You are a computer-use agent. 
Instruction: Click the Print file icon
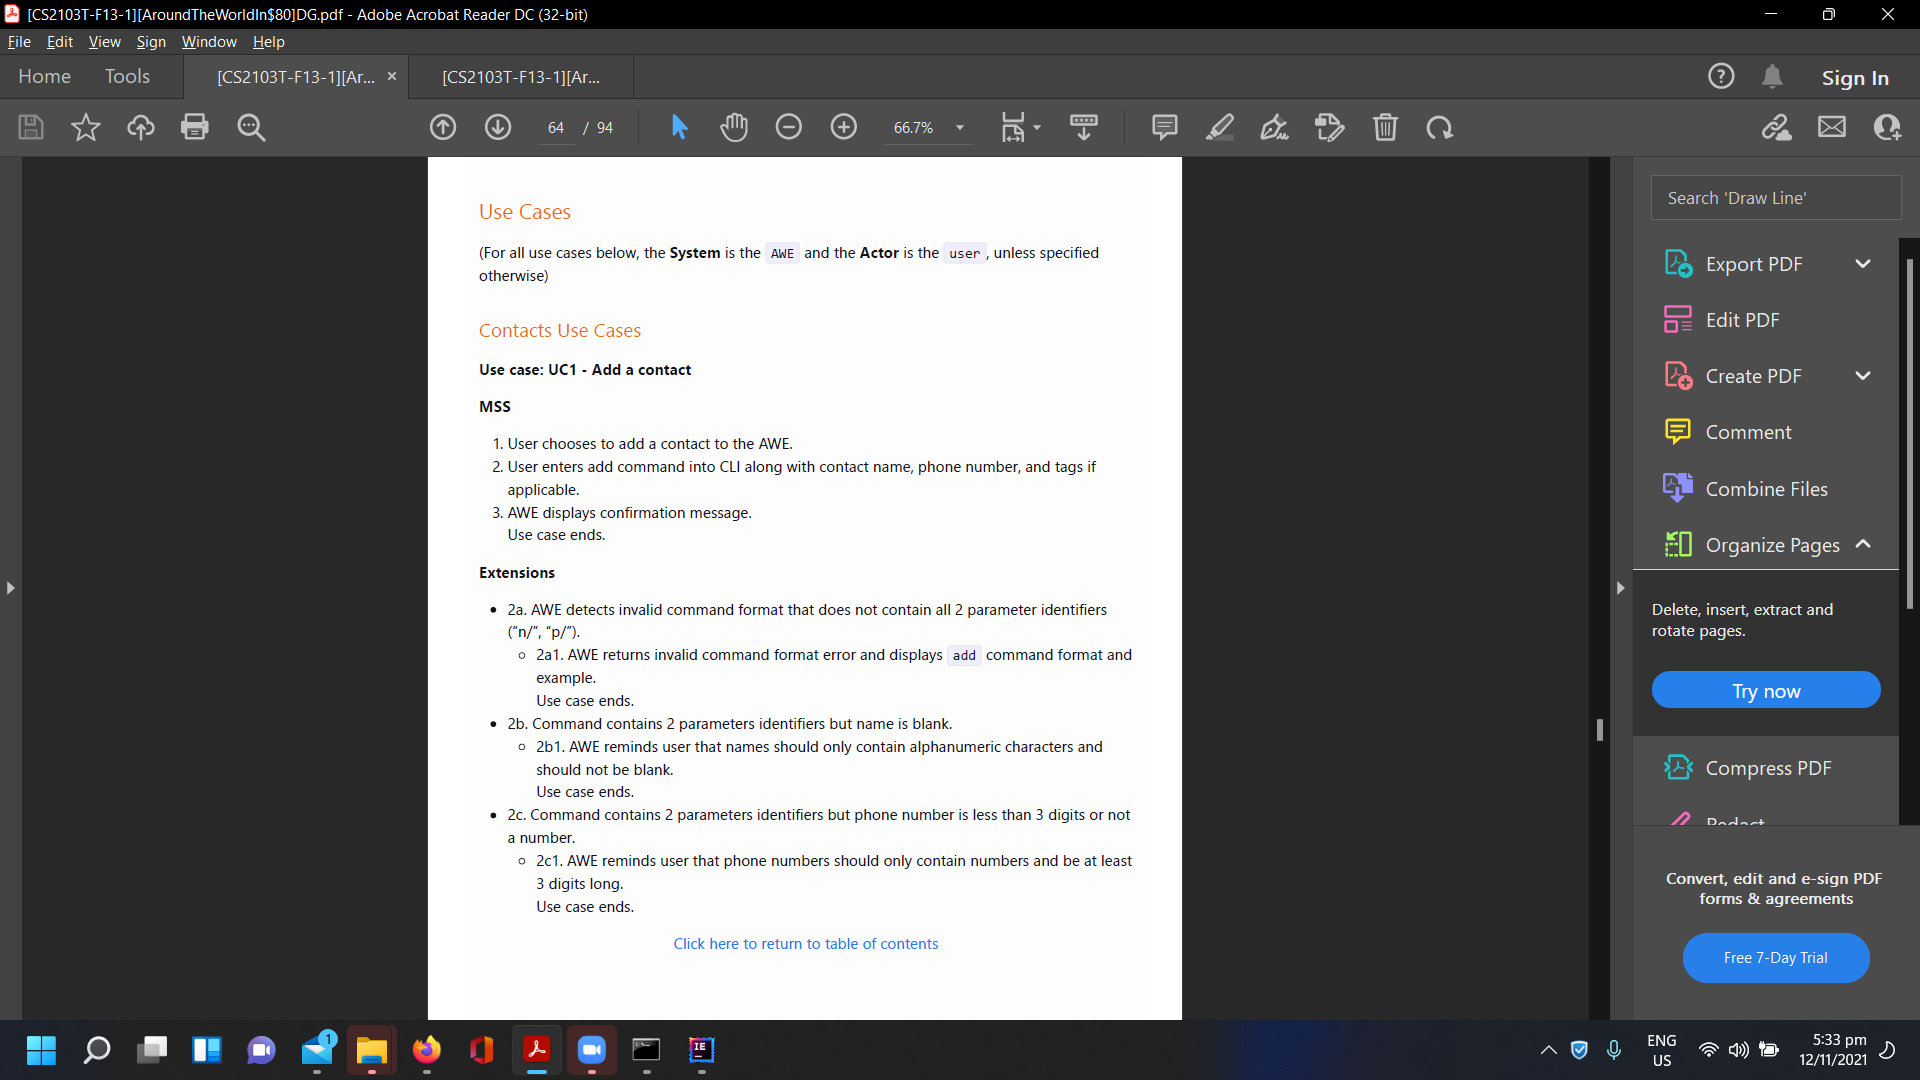pyautogui.click(x=195, y=127)
